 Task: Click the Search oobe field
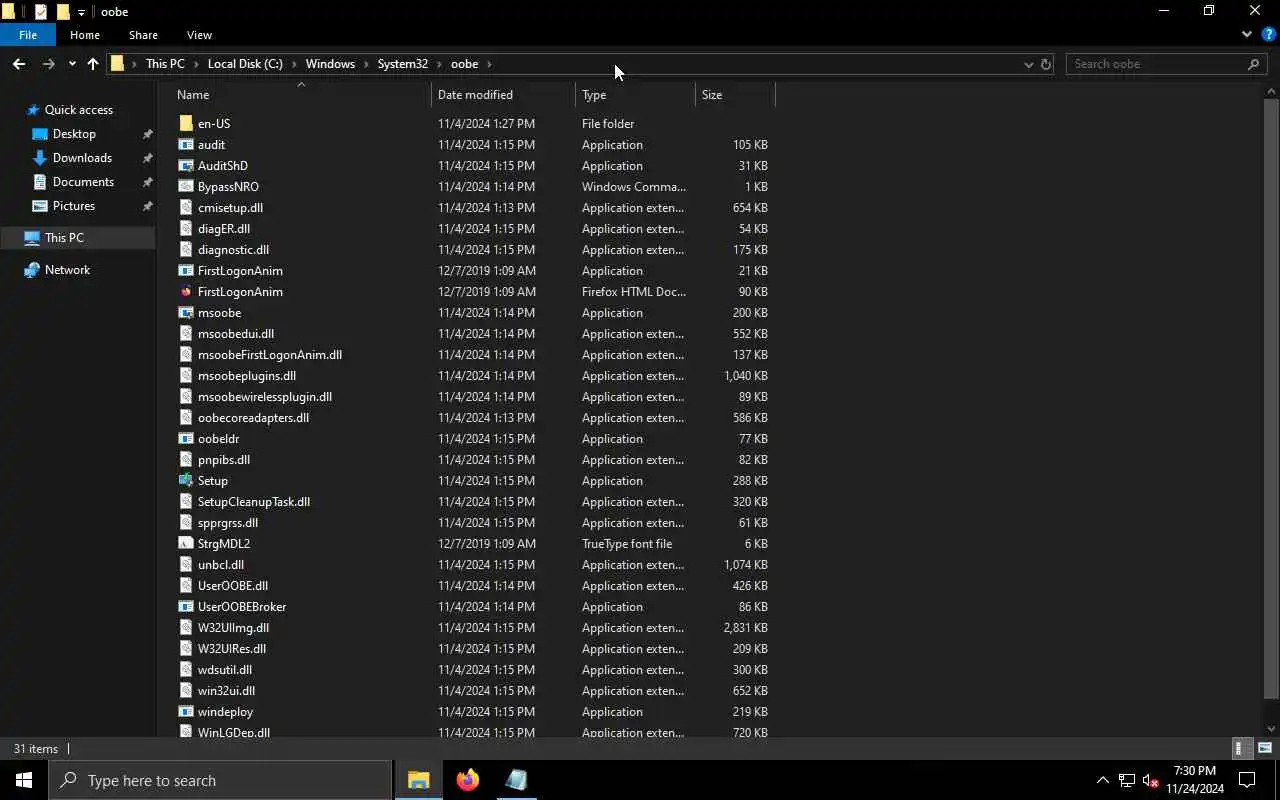click(x=1166, y=64)
